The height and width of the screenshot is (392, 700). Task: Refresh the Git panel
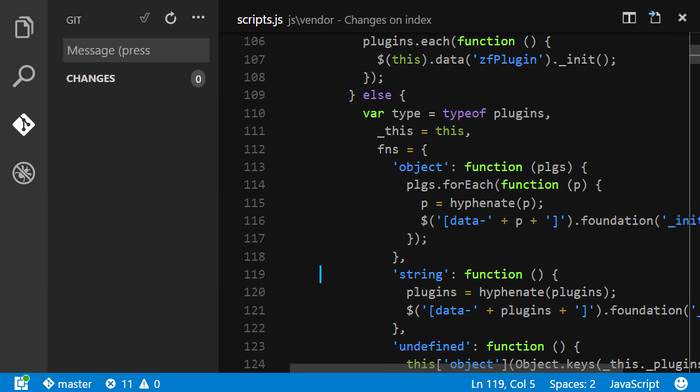coord(171,18)
